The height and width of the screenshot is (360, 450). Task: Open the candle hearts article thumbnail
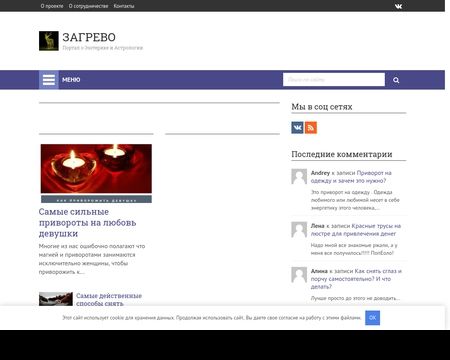pyautogui.click(x=96, y=173)
